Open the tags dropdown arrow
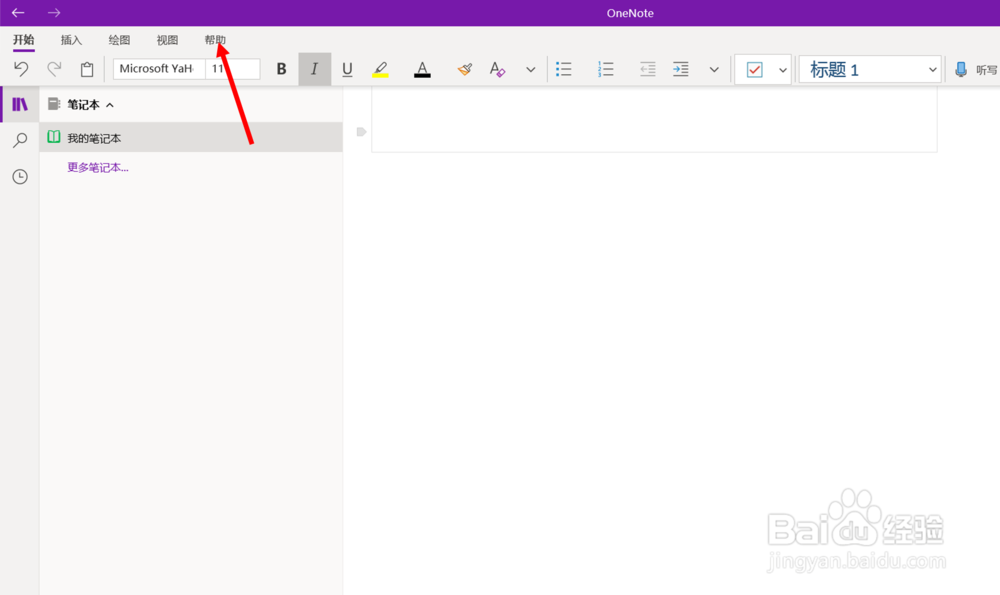The height and width of the screenshot is (595, 1000). tap(783, 70)
